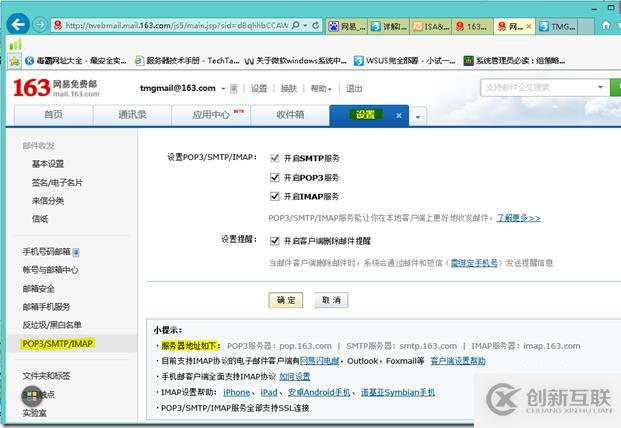Open the 安卓Android手机 help link
621x428 pixels.
pos(319,392)
